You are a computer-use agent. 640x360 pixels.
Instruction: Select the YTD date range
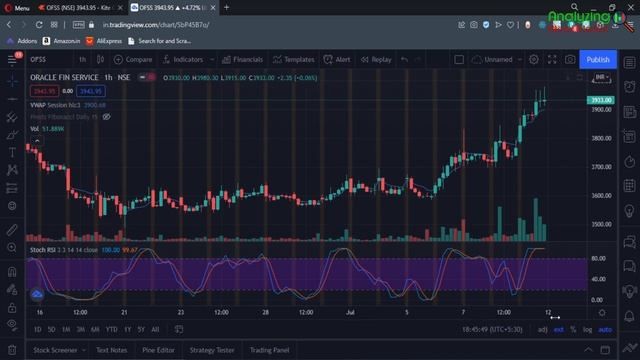click(111, 329)
